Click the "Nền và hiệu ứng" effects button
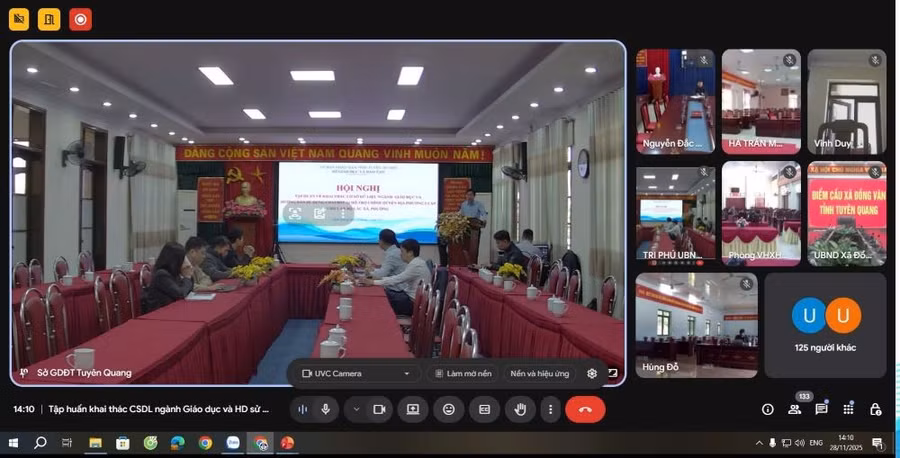This screenshot has width=900, height=458. coord(539,373)
